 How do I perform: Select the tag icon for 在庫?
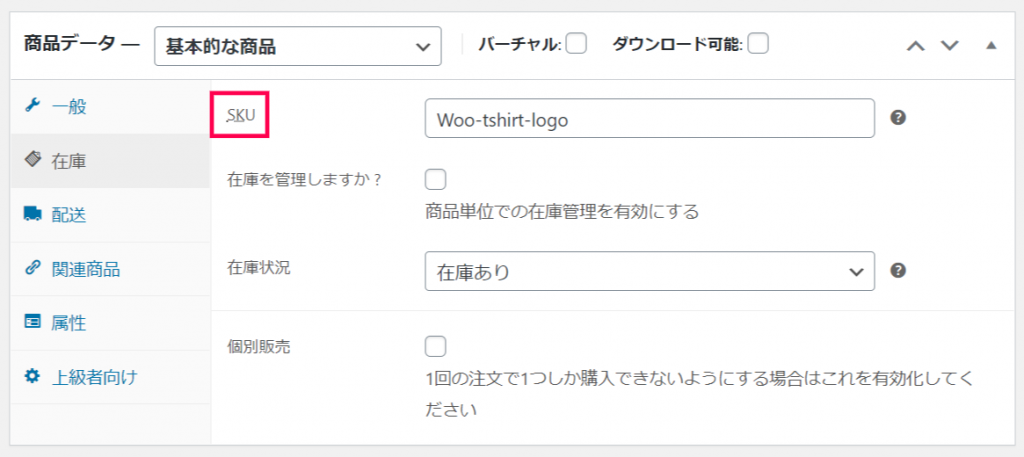tap(32, 160)
